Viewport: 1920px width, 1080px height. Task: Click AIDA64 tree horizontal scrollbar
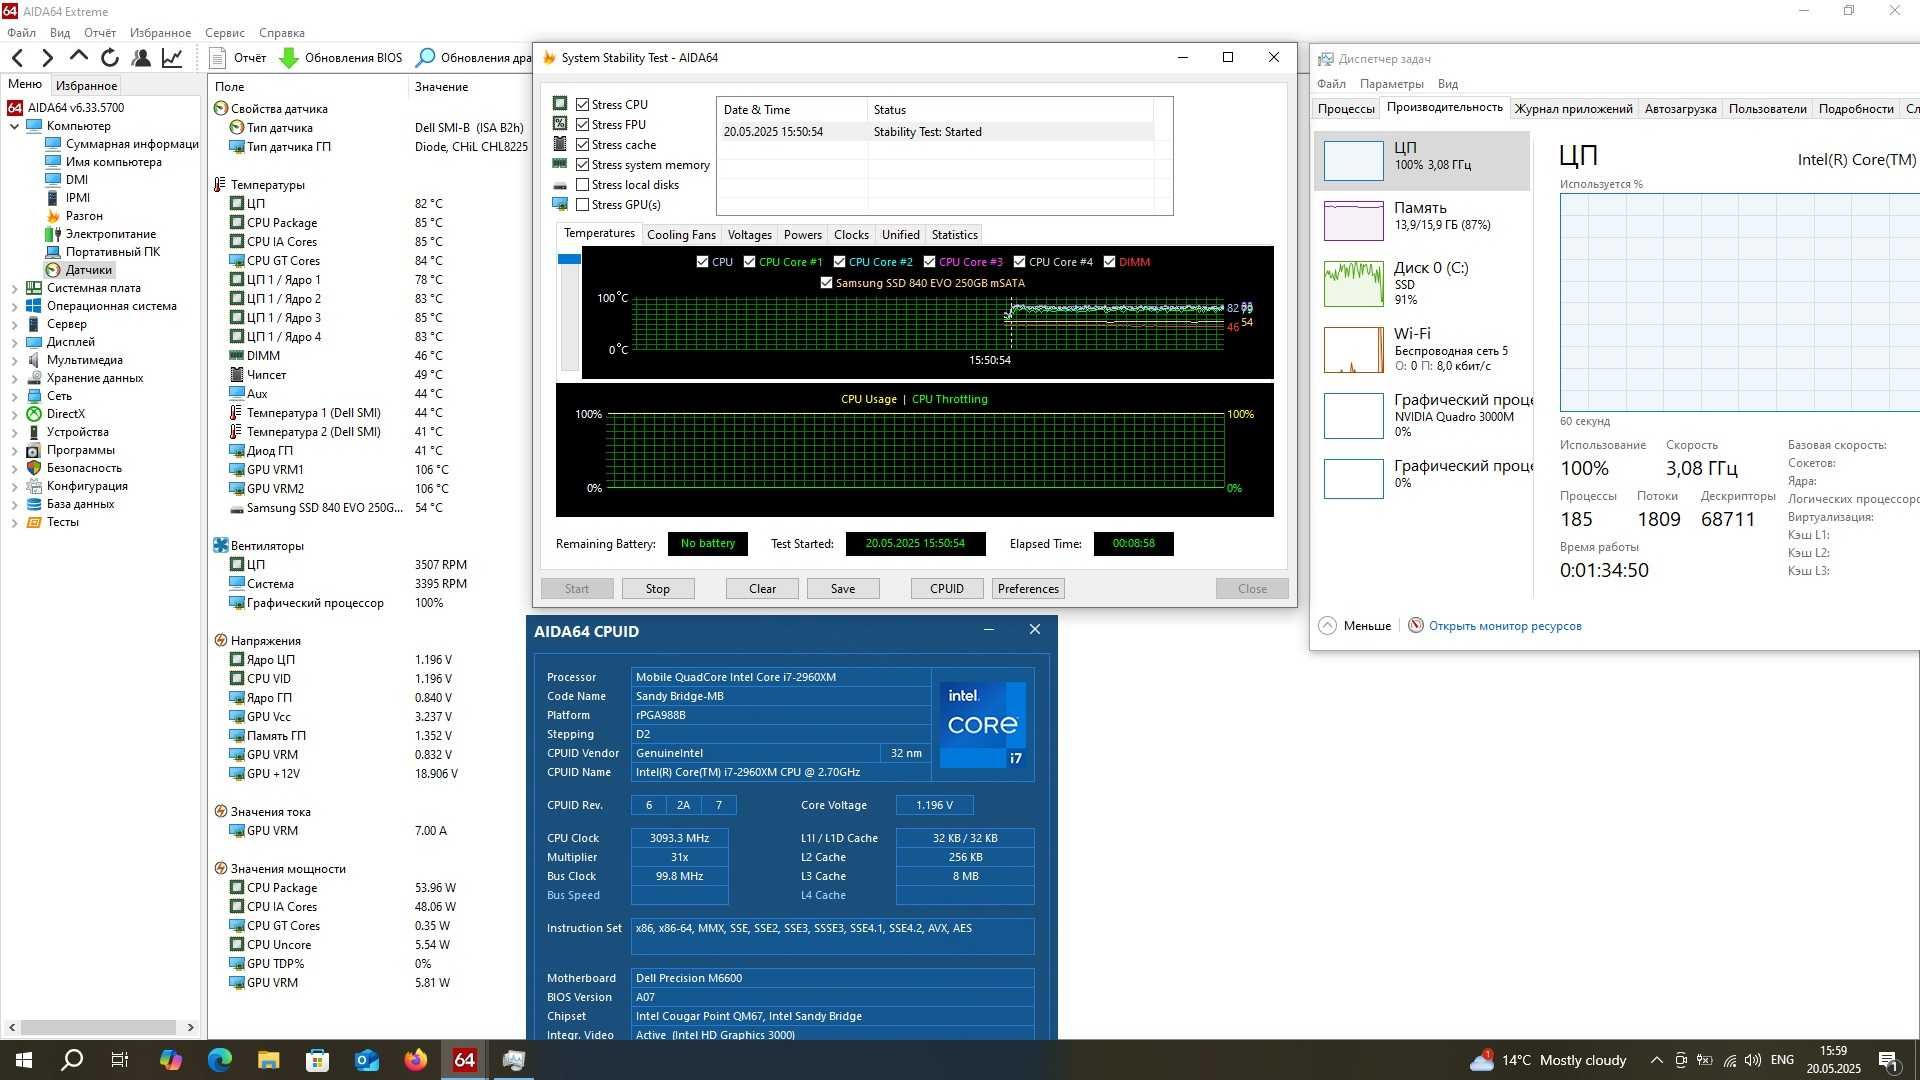99,1027
